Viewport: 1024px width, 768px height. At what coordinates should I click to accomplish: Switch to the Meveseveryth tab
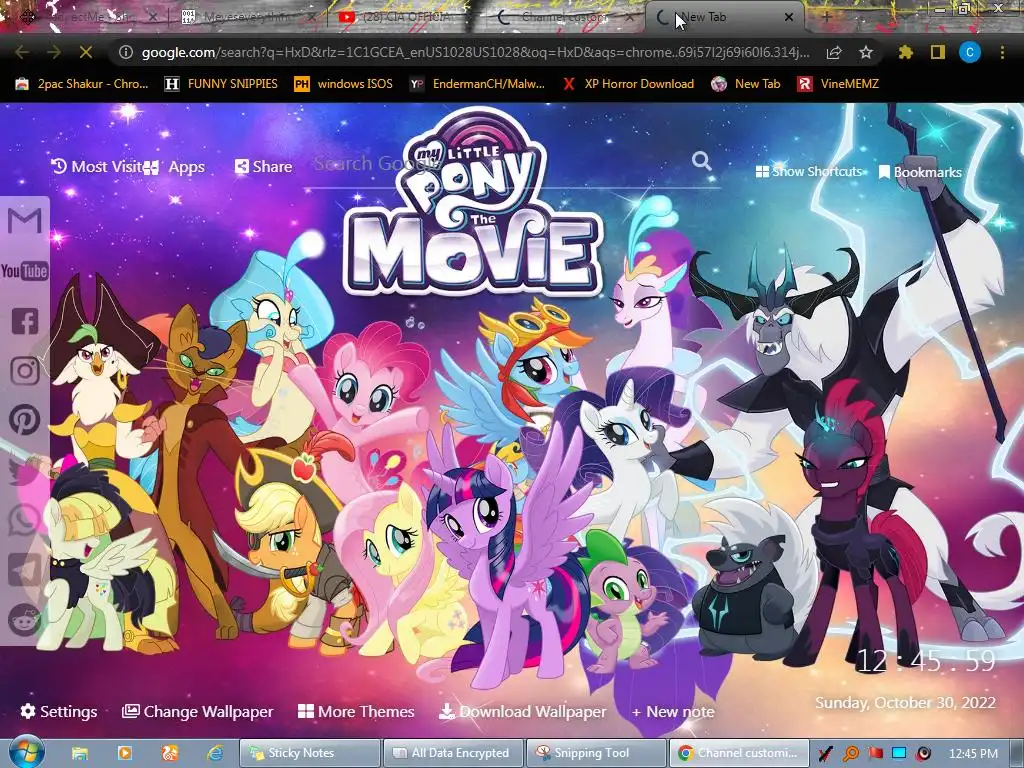coord(248,17)
